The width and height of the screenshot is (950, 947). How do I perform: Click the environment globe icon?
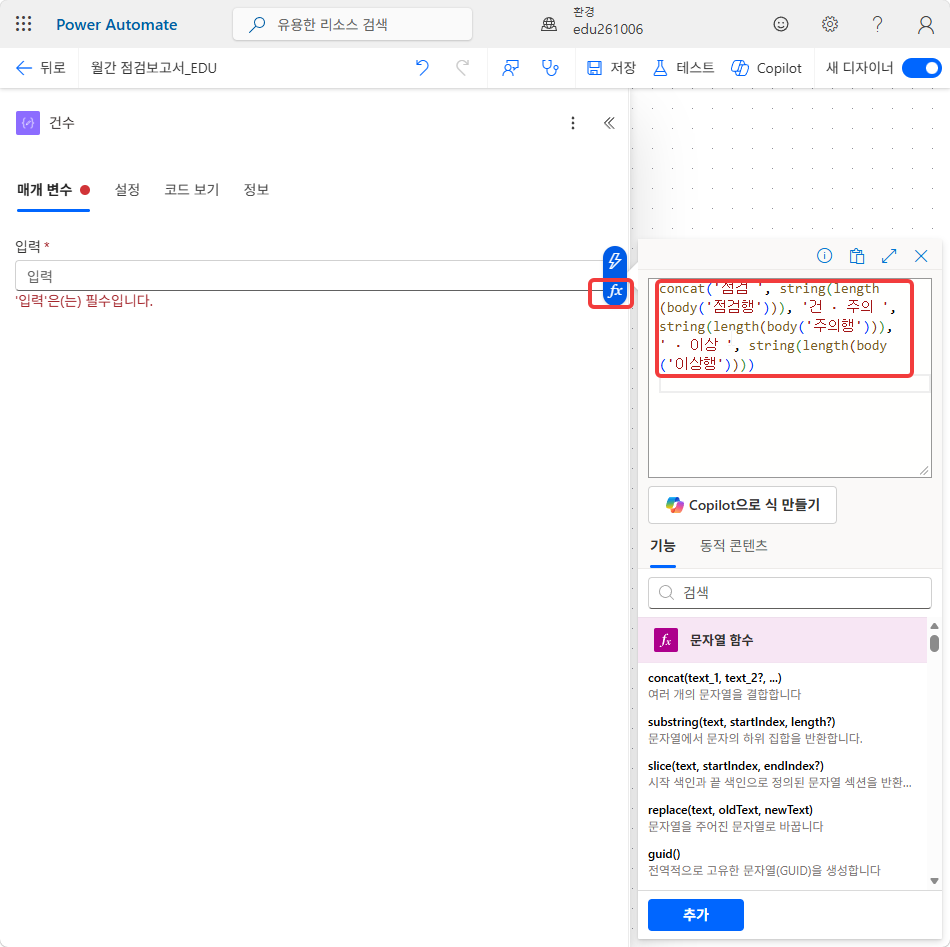click(x=549, y=24)
